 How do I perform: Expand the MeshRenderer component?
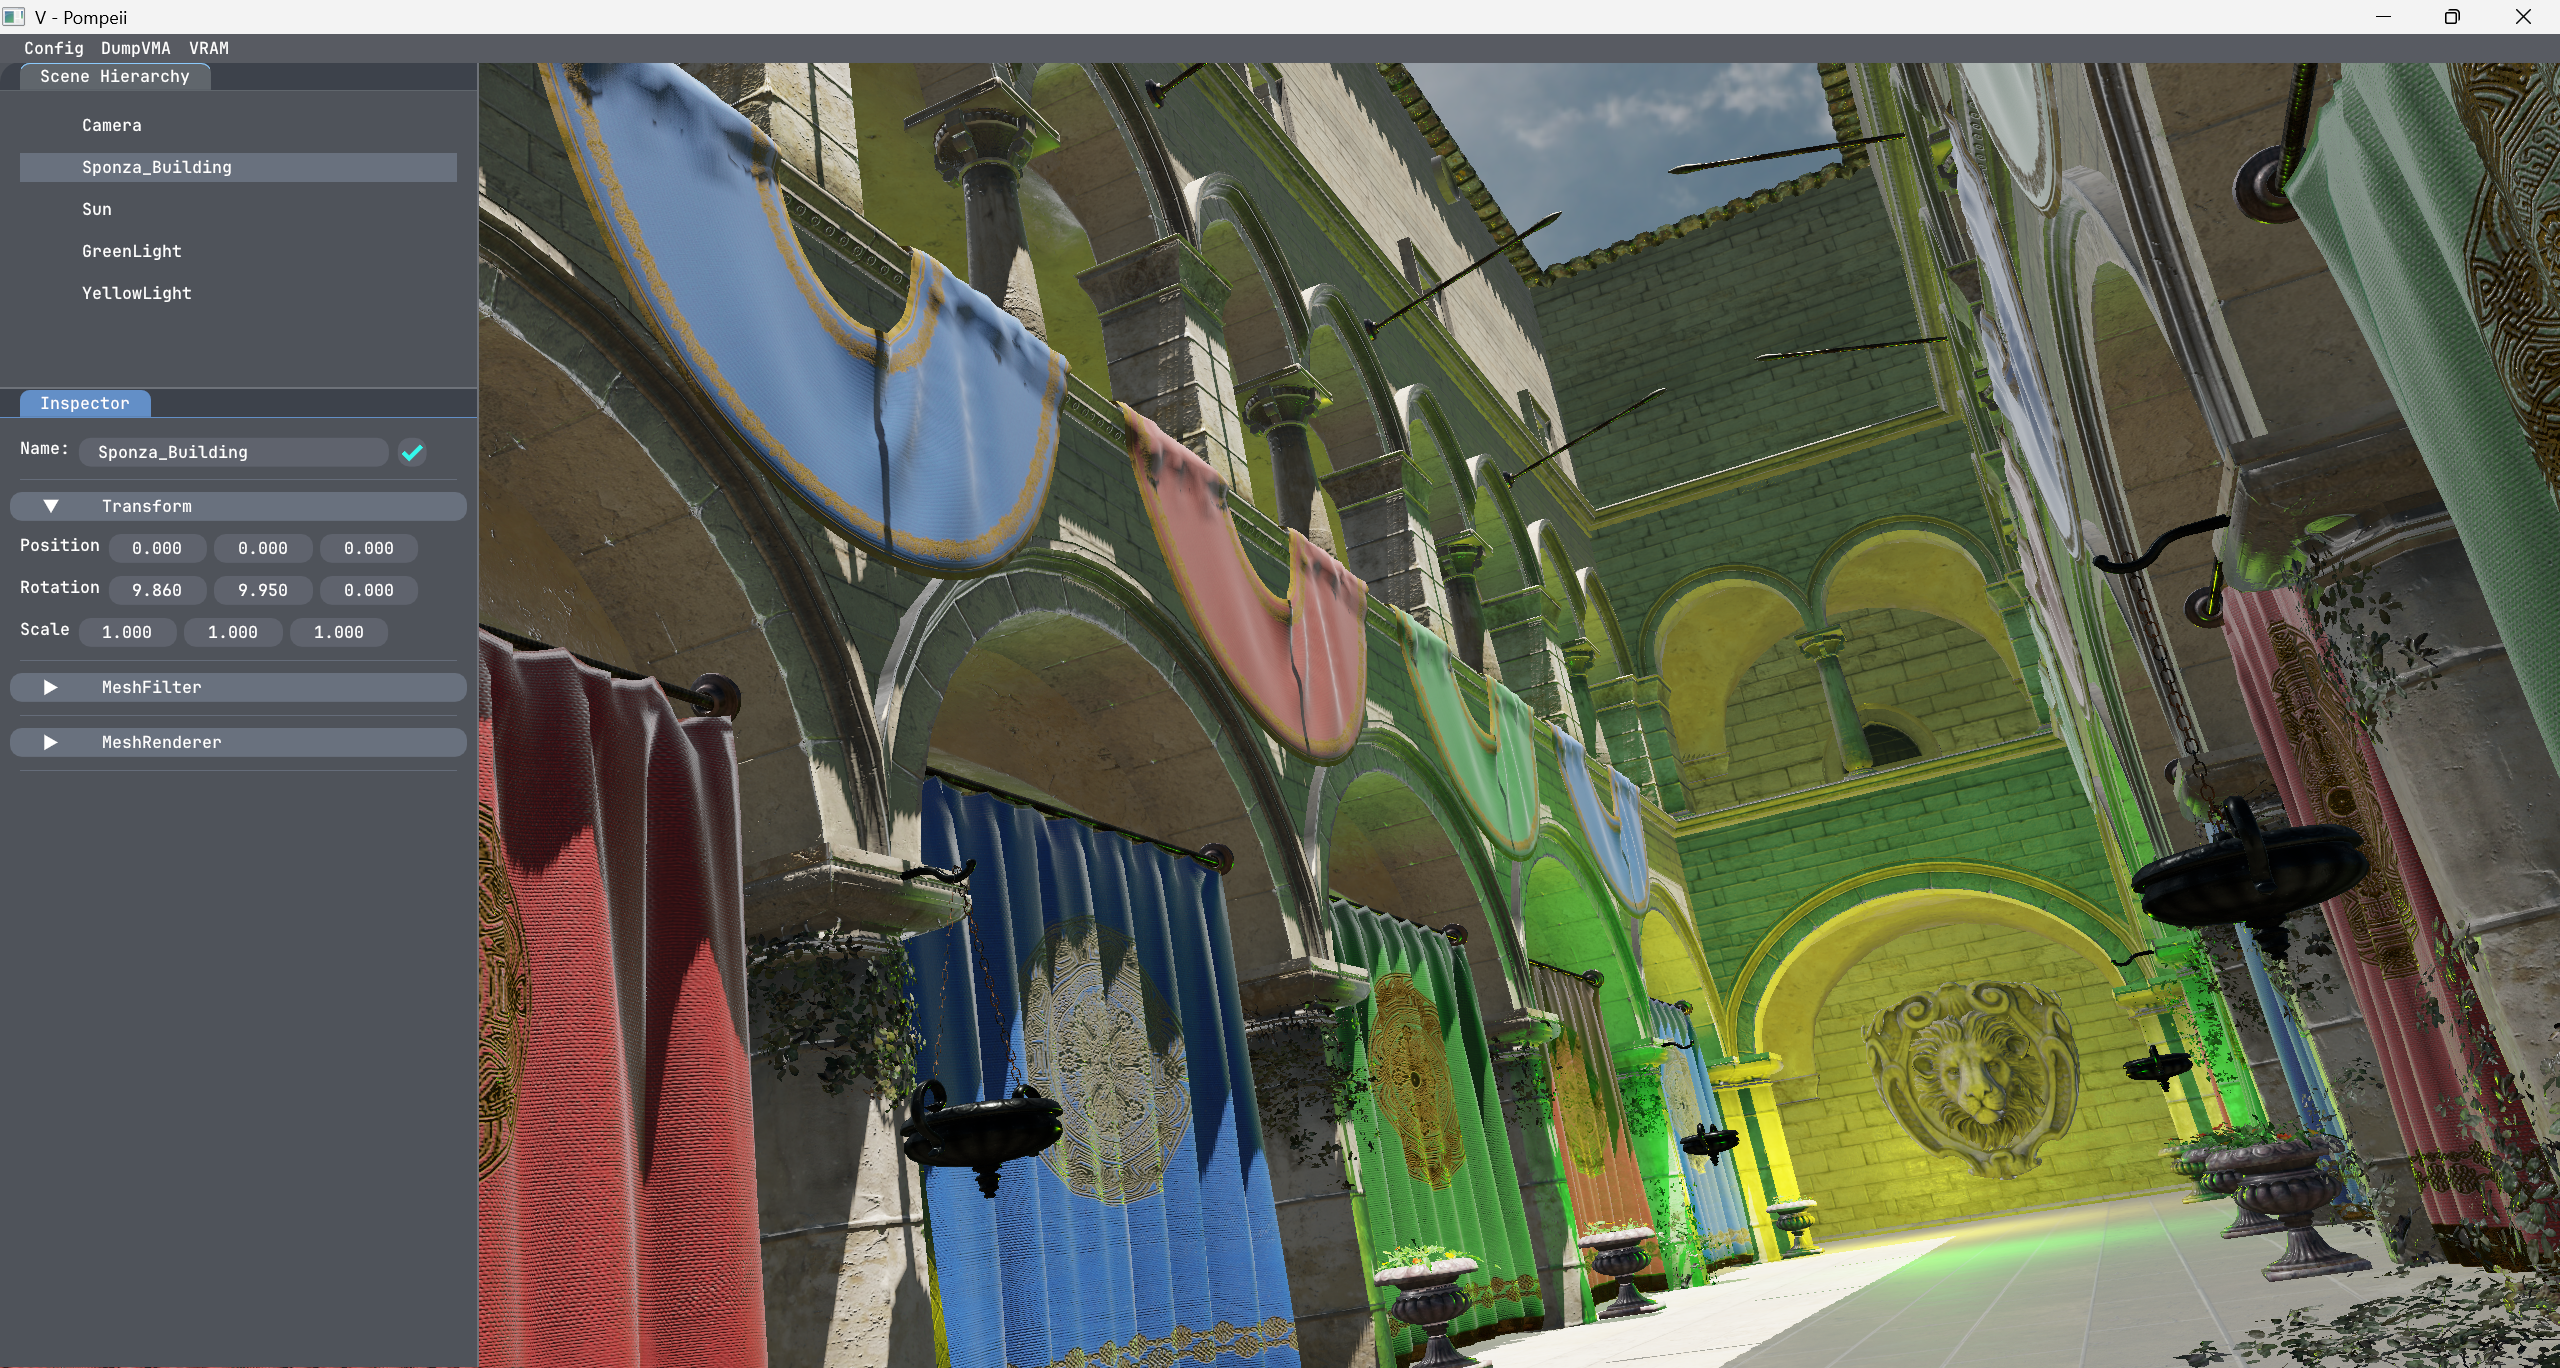coord(51,743)
